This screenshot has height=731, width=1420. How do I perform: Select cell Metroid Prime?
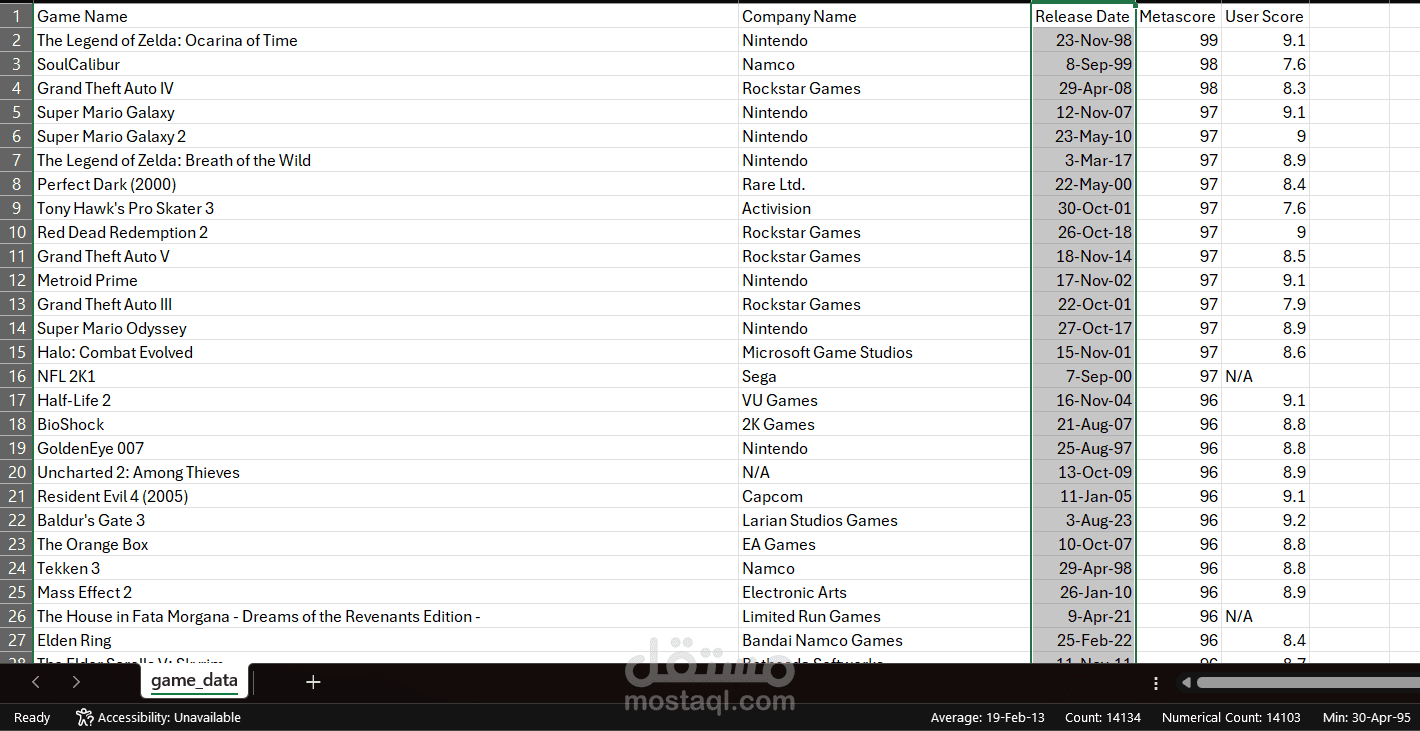coord(386,280)
